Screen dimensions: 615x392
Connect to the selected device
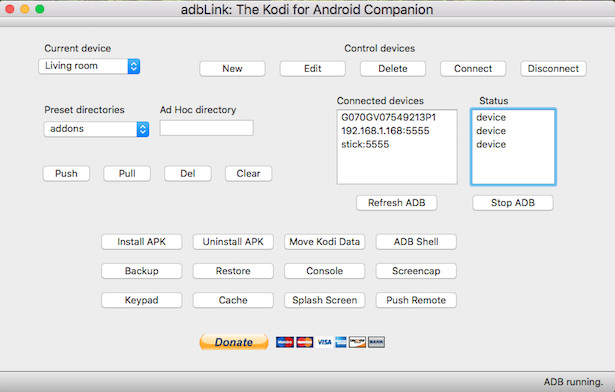pos(473,69)
